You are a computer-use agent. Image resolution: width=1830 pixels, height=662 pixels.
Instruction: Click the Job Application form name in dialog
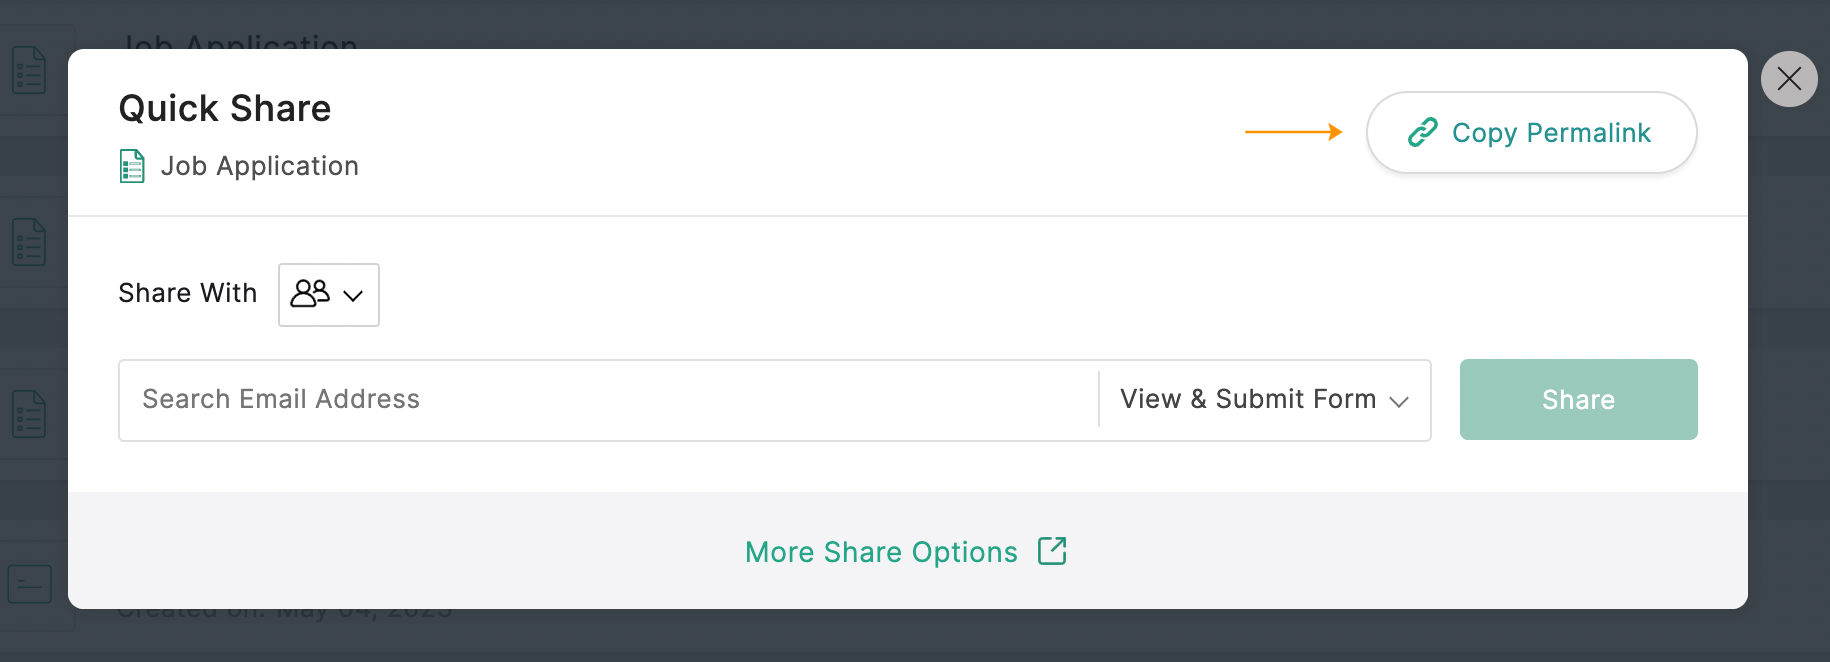(259, 166)
